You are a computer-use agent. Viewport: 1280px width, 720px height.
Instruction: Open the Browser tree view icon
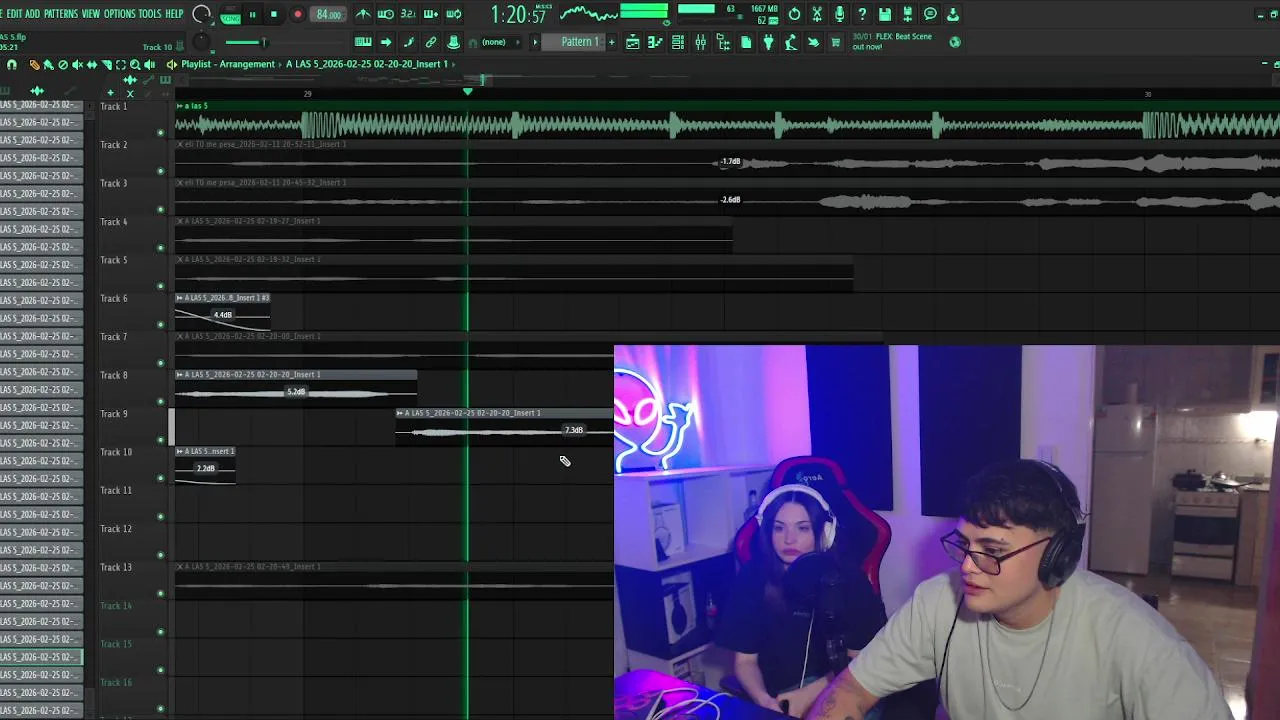click(723, 42)
